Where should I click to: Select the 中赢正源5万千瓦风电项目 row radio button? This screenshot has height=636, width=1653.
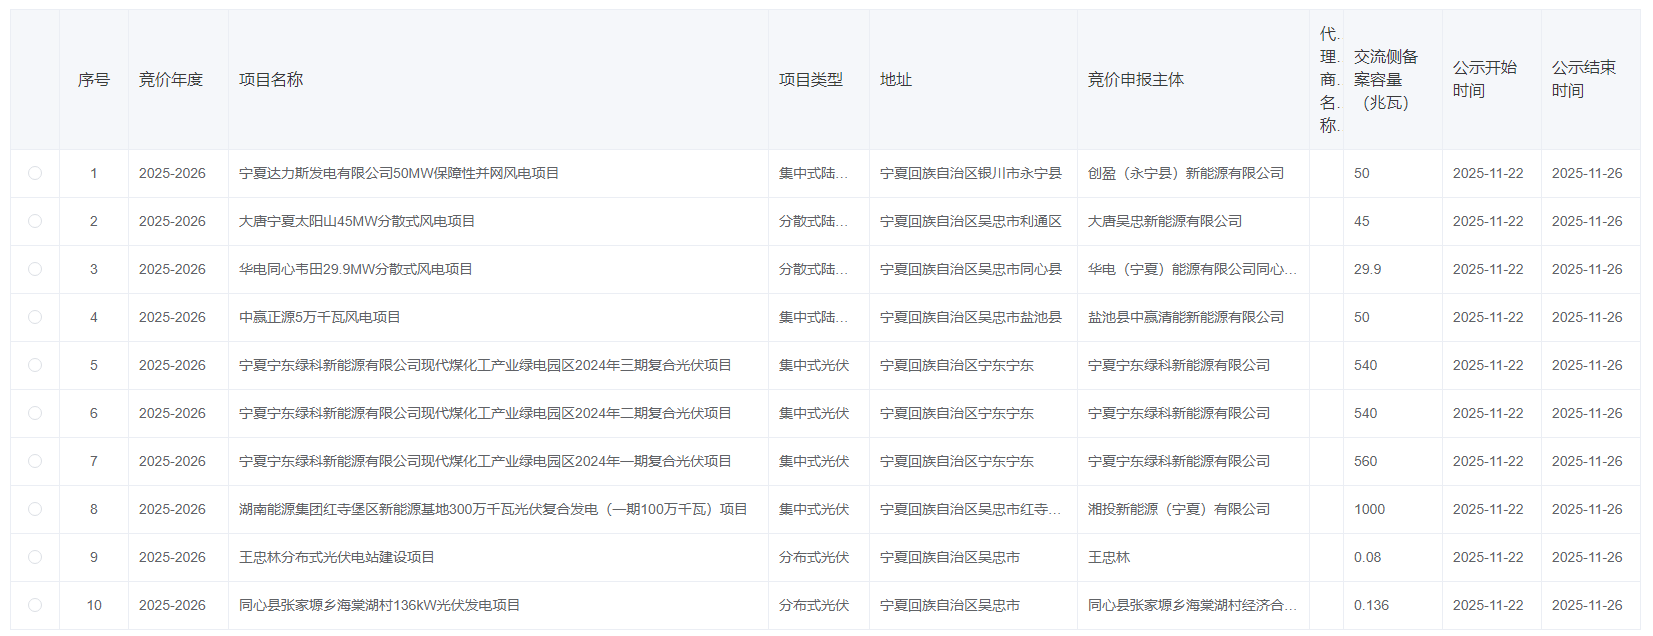(35, 317)
